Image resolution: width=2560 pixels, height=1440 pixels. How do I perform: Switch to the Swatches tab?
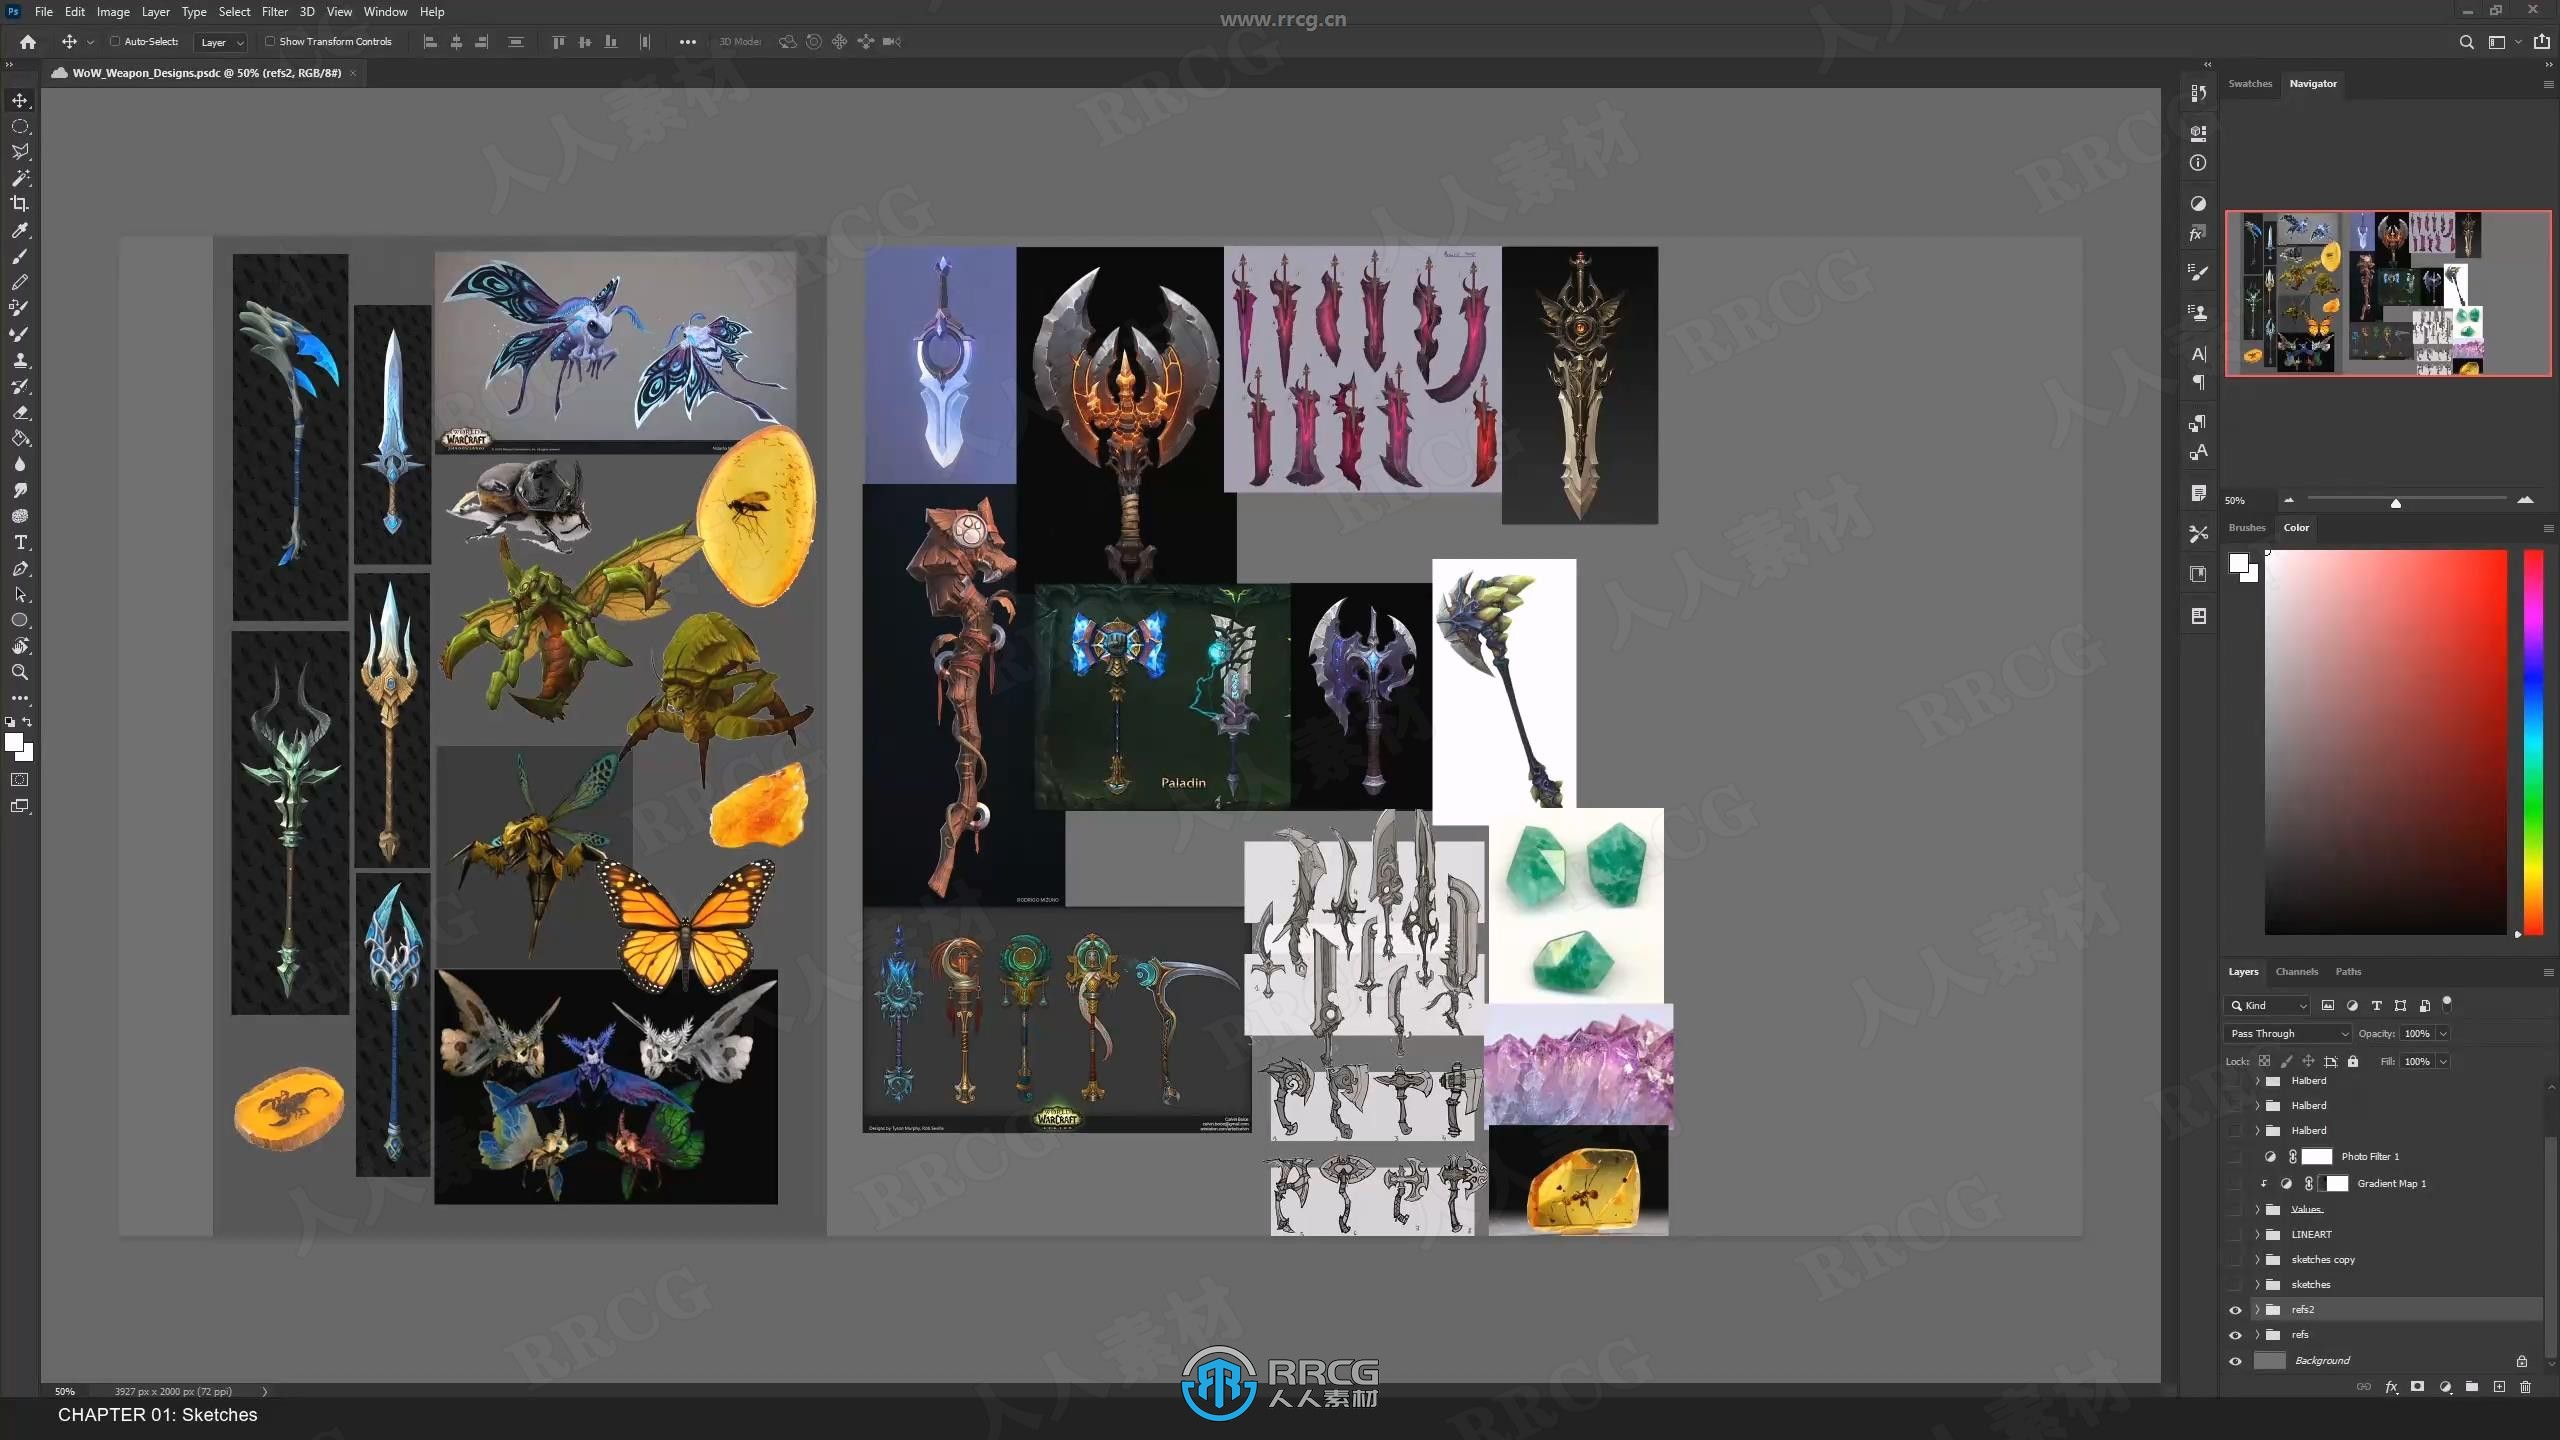[x=2250, y=84]
